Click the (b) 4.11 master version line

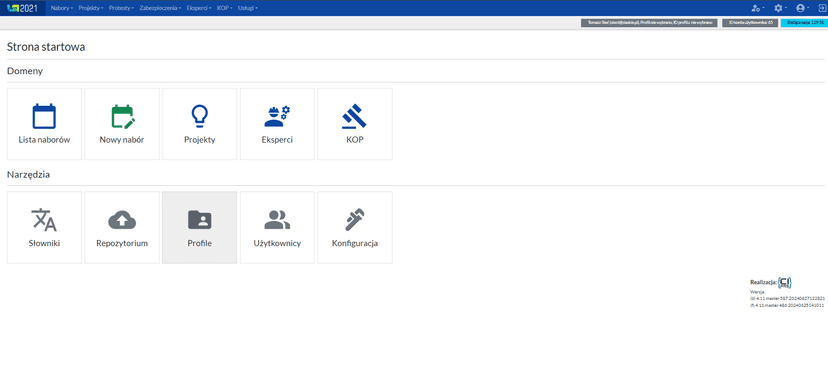pos(787,298)
